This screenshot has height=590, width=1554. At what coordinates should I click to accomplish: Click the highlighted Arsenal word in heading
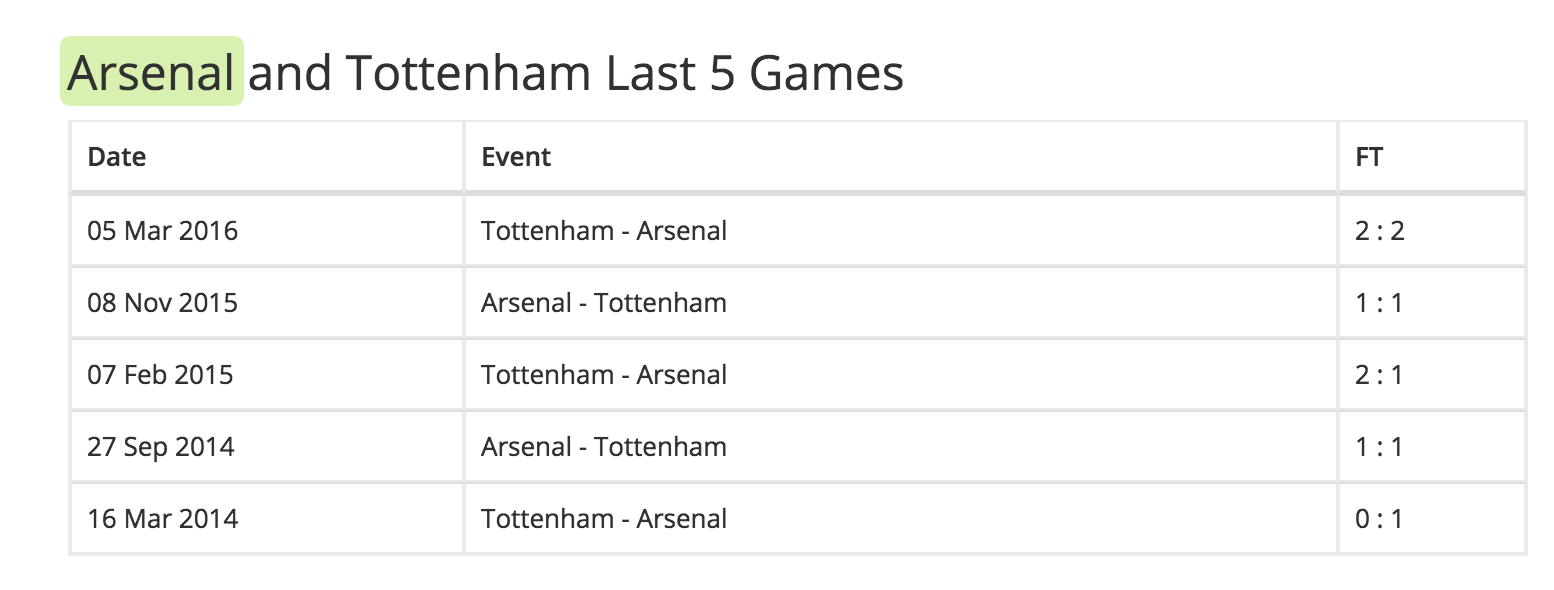(x=152, y=72)
